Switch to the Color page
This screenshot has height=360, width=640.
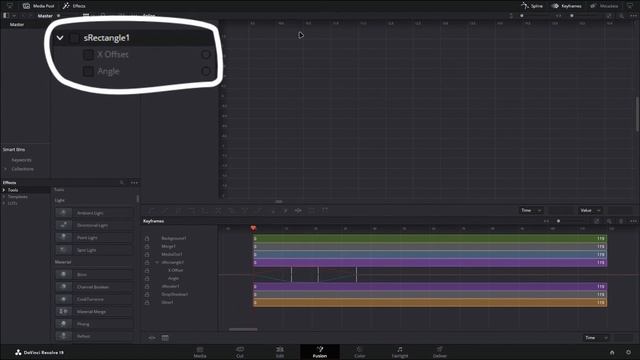(x=359, y=352)
